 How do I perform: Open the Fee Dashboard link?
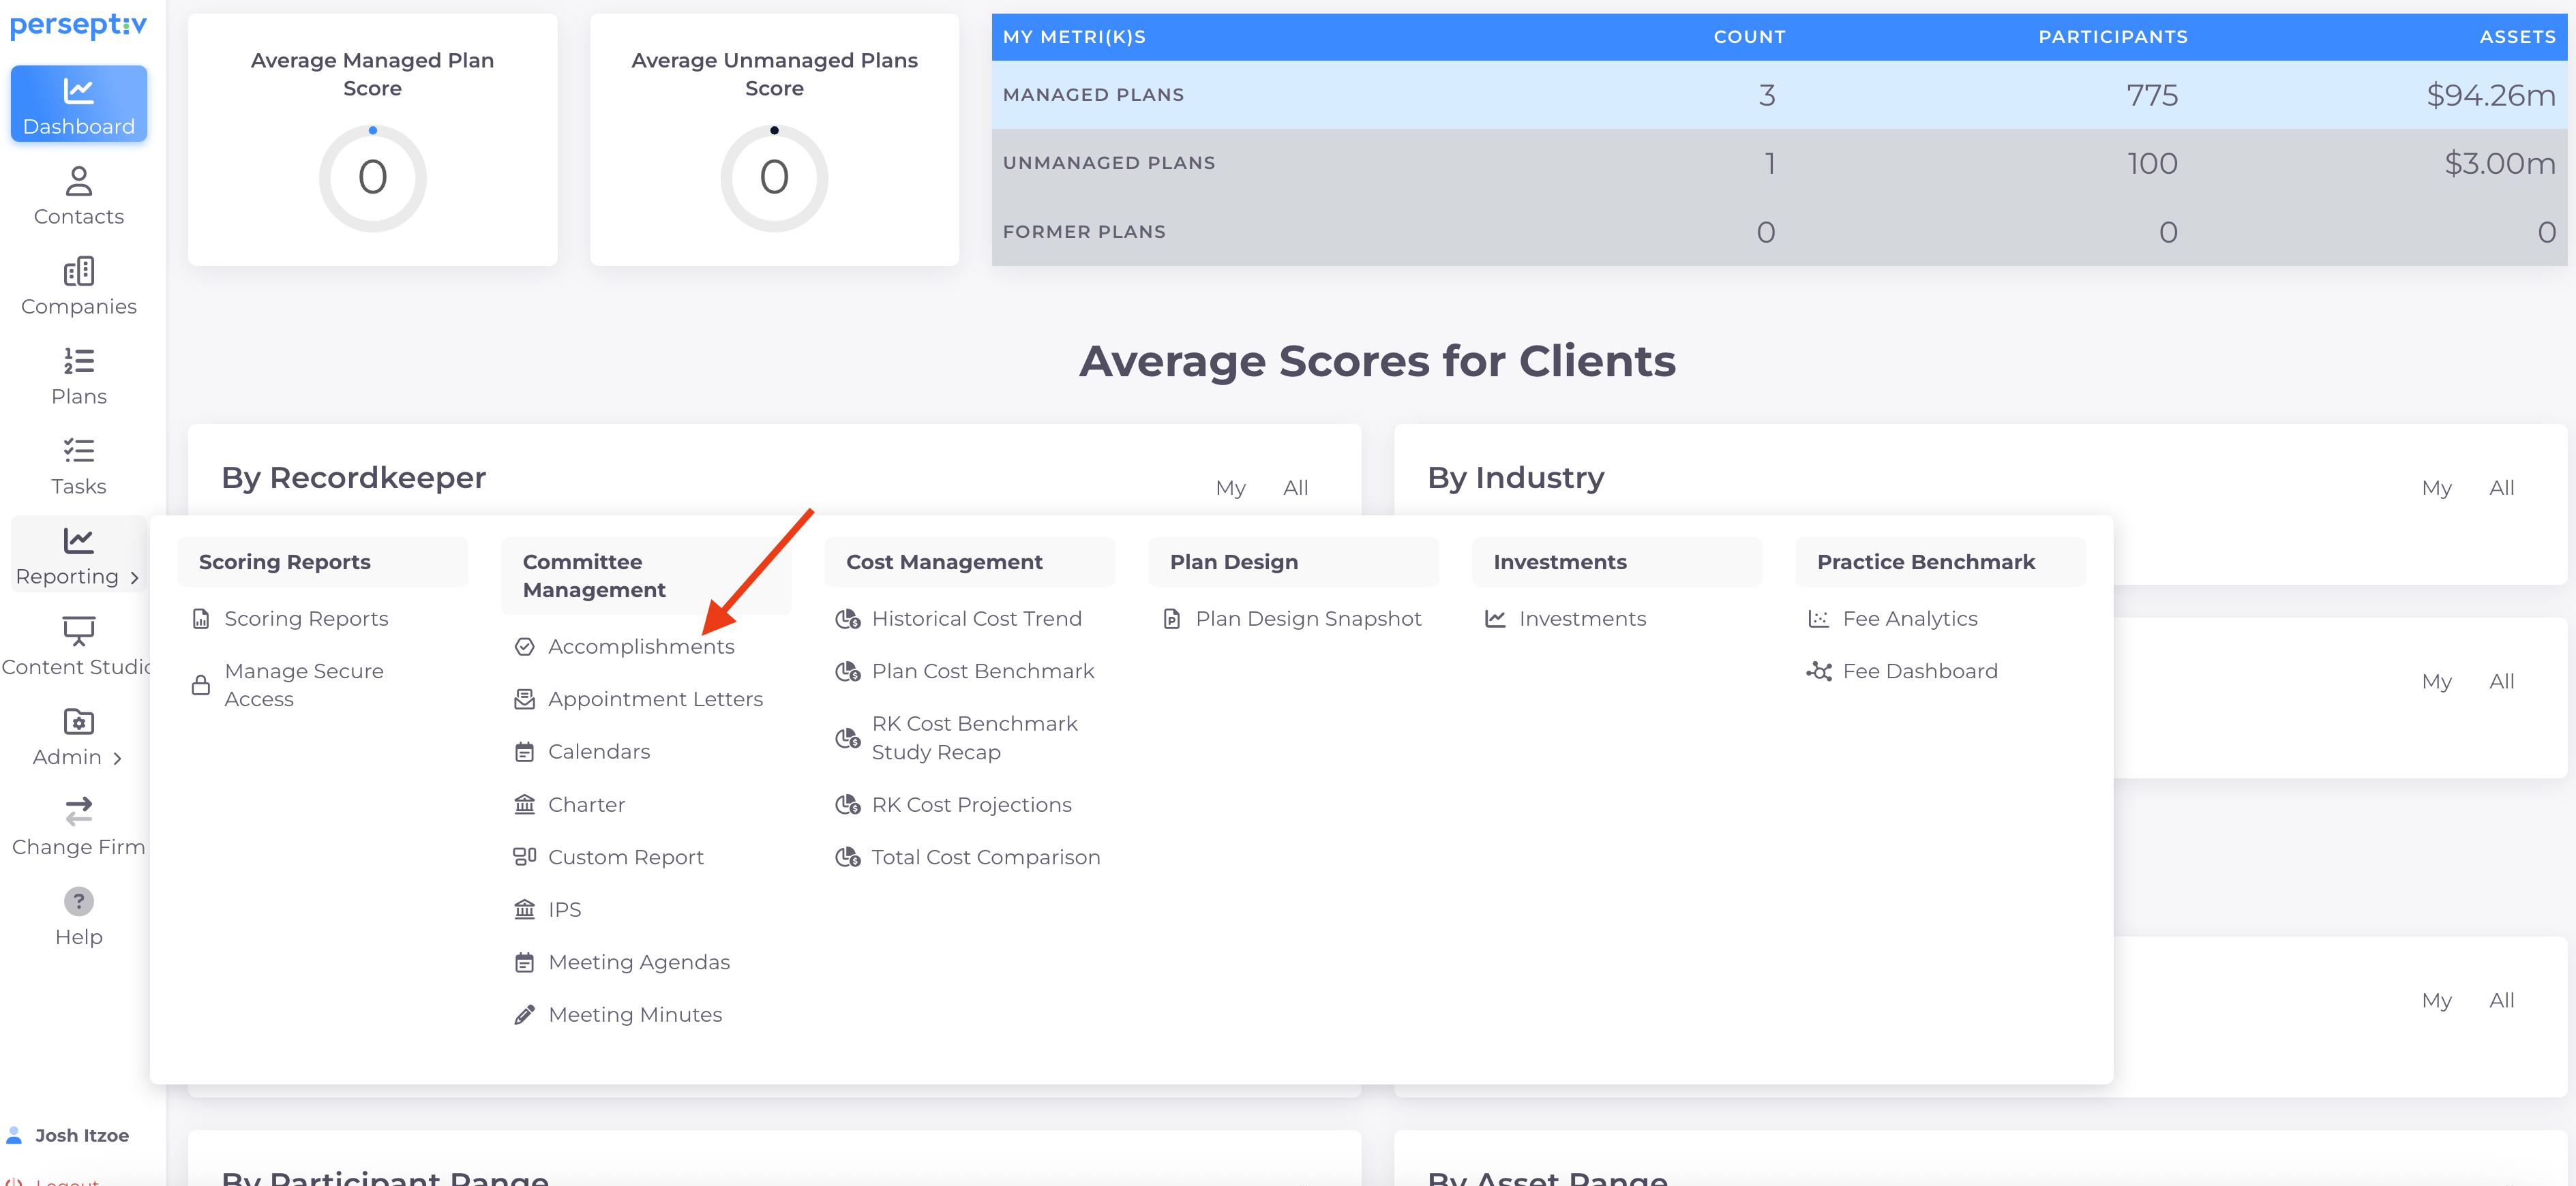[1919, 671]
